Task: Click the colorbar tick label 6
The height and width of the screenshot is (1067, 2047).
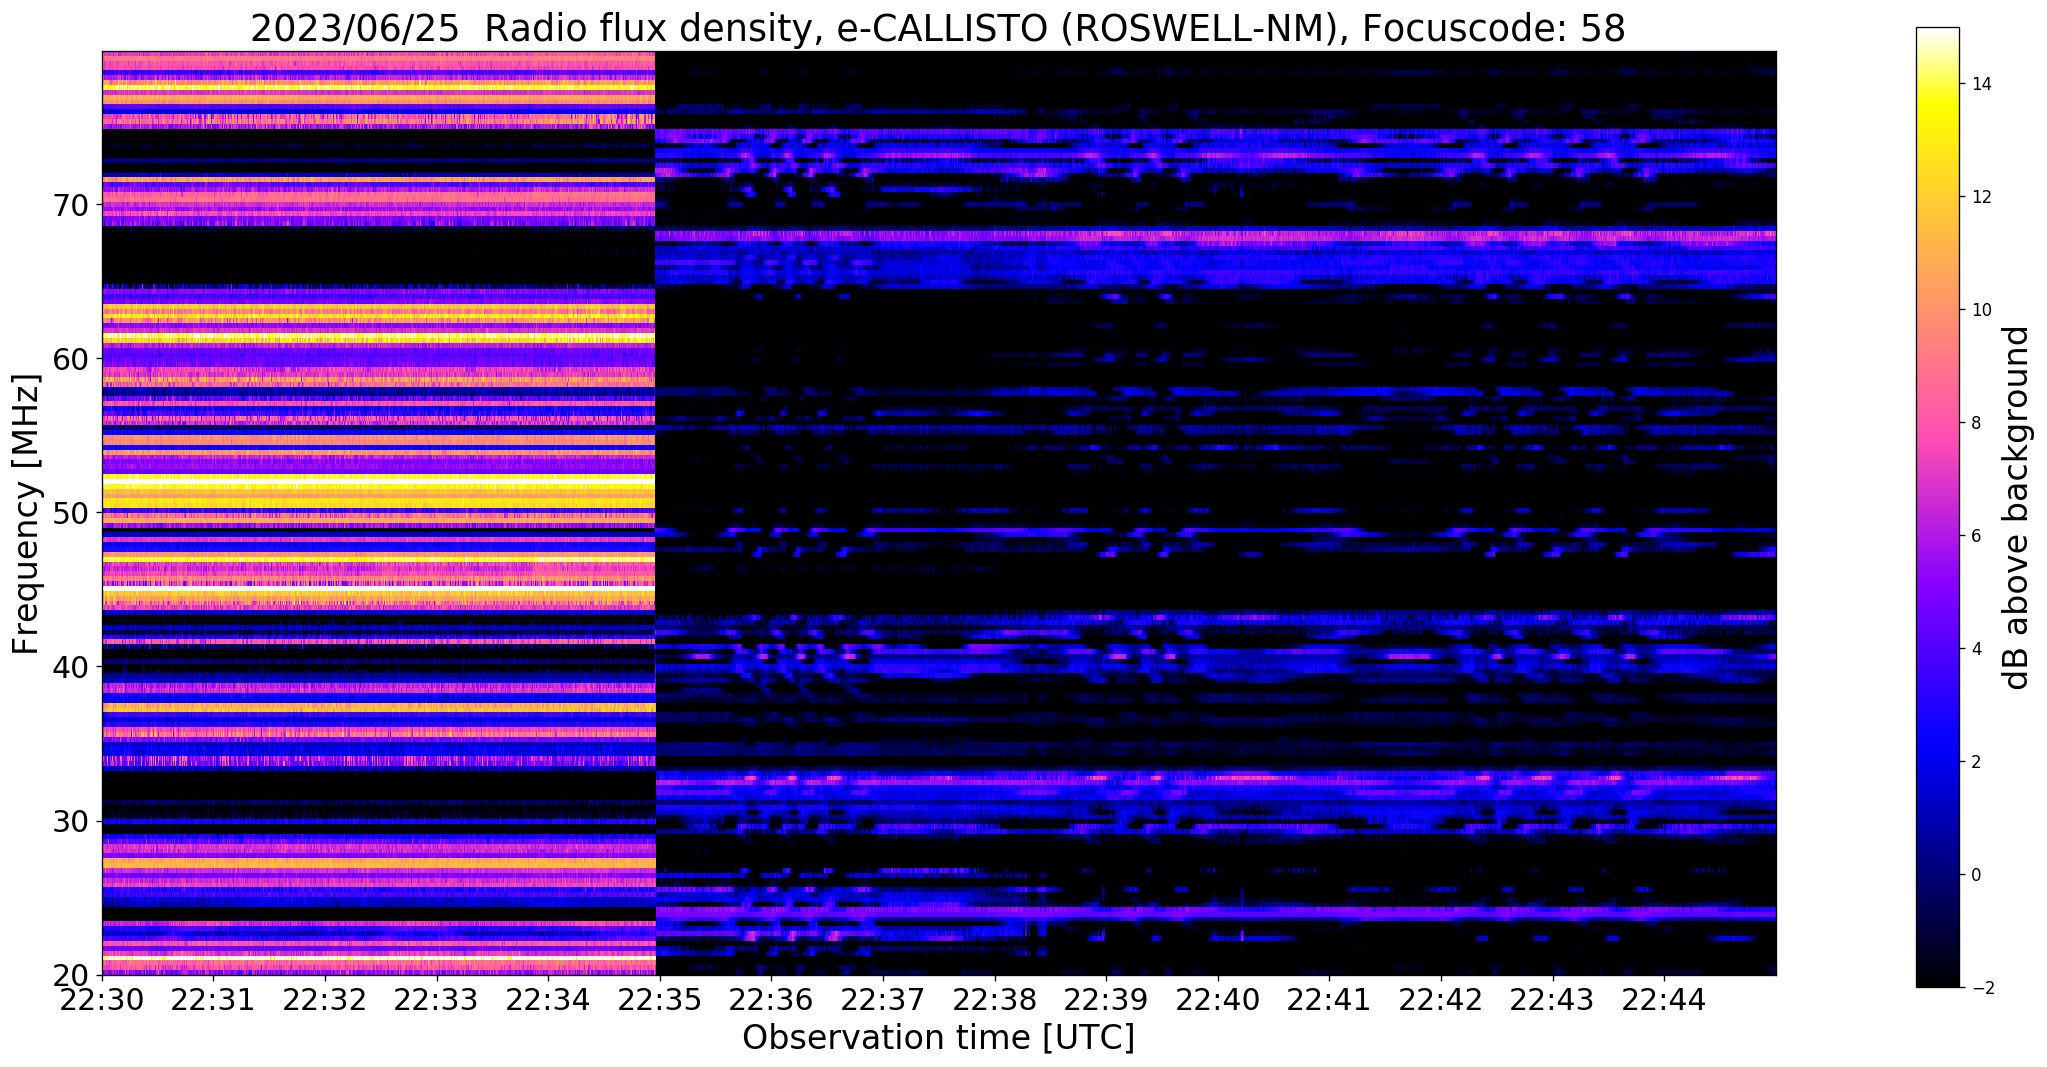Action: [1975, 536]
